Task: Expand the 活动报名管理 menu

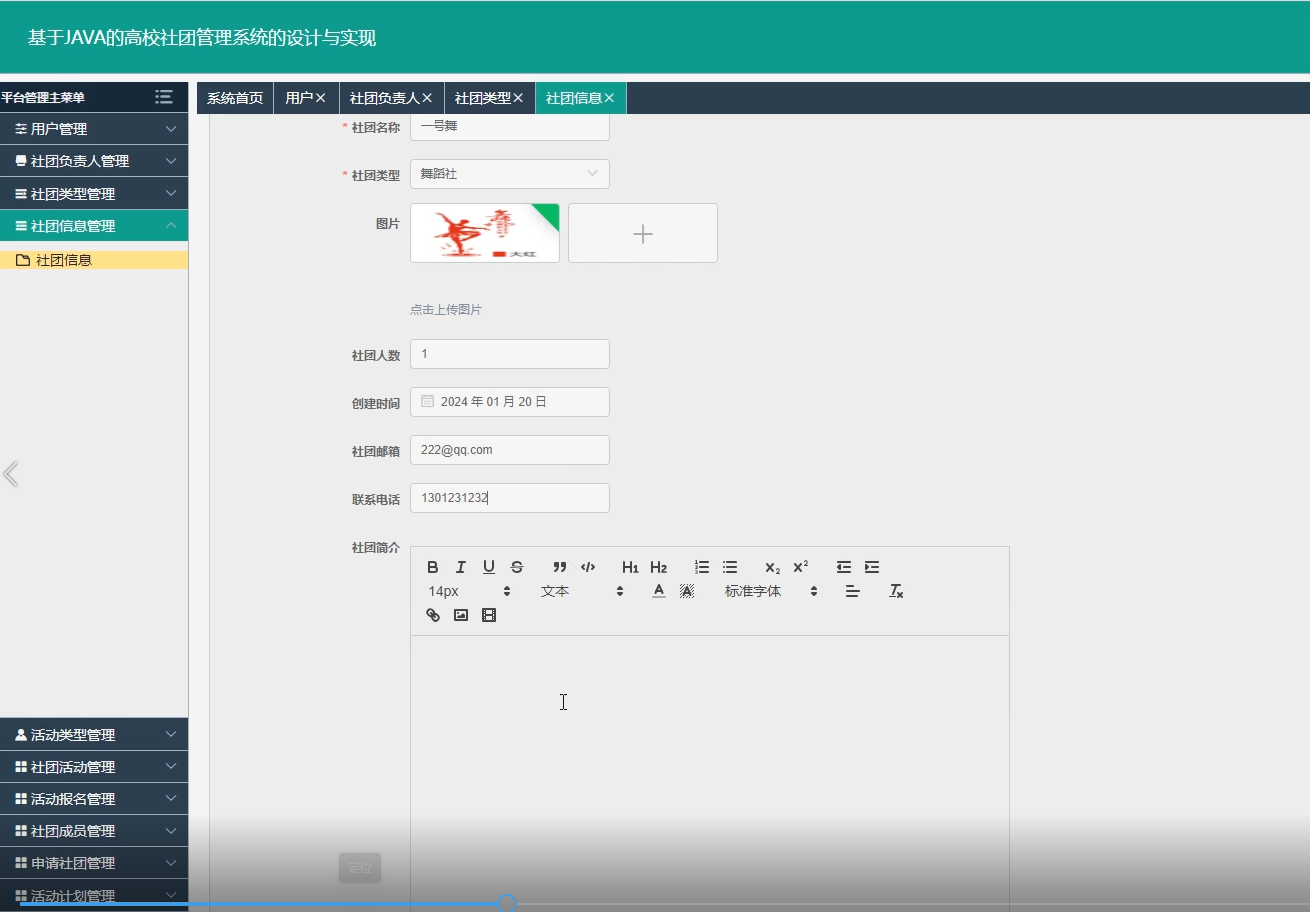Action: coord(94,799)
